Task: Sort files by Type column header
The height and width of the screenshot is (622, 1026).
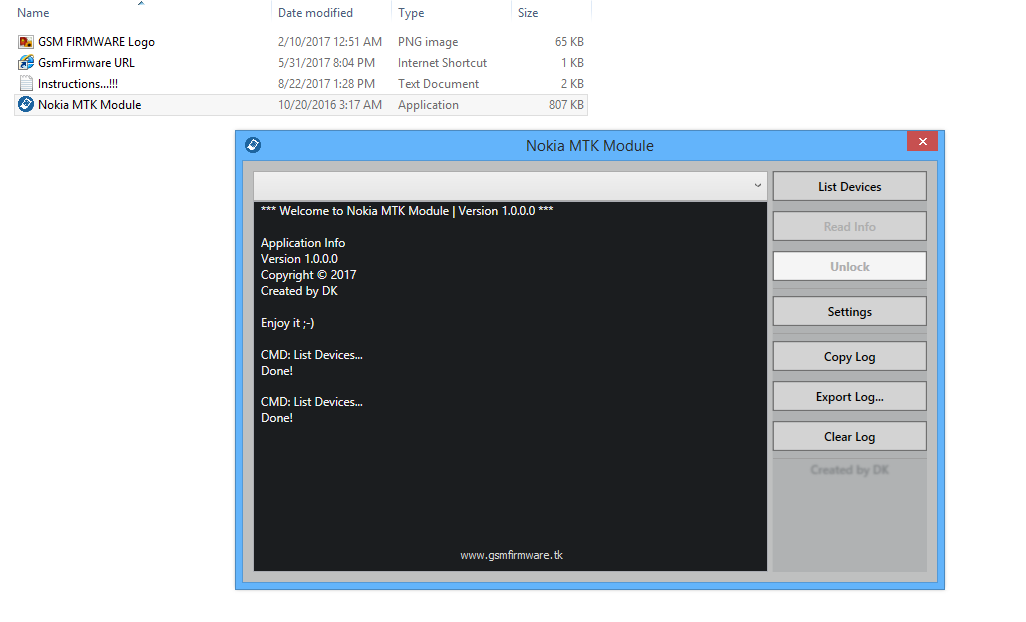Action: pos(411,12)
